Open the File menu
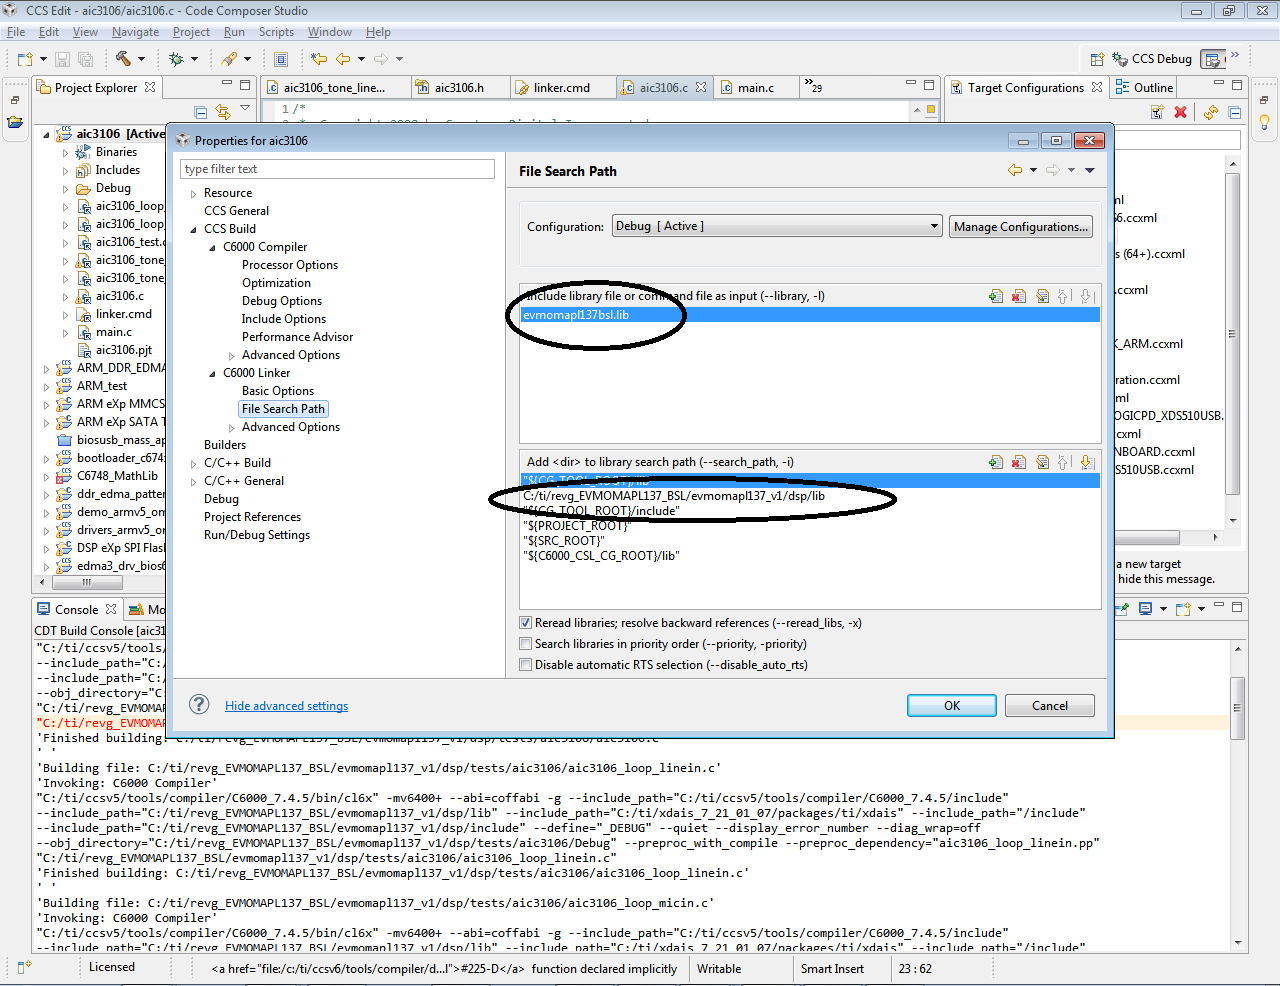 16,32
